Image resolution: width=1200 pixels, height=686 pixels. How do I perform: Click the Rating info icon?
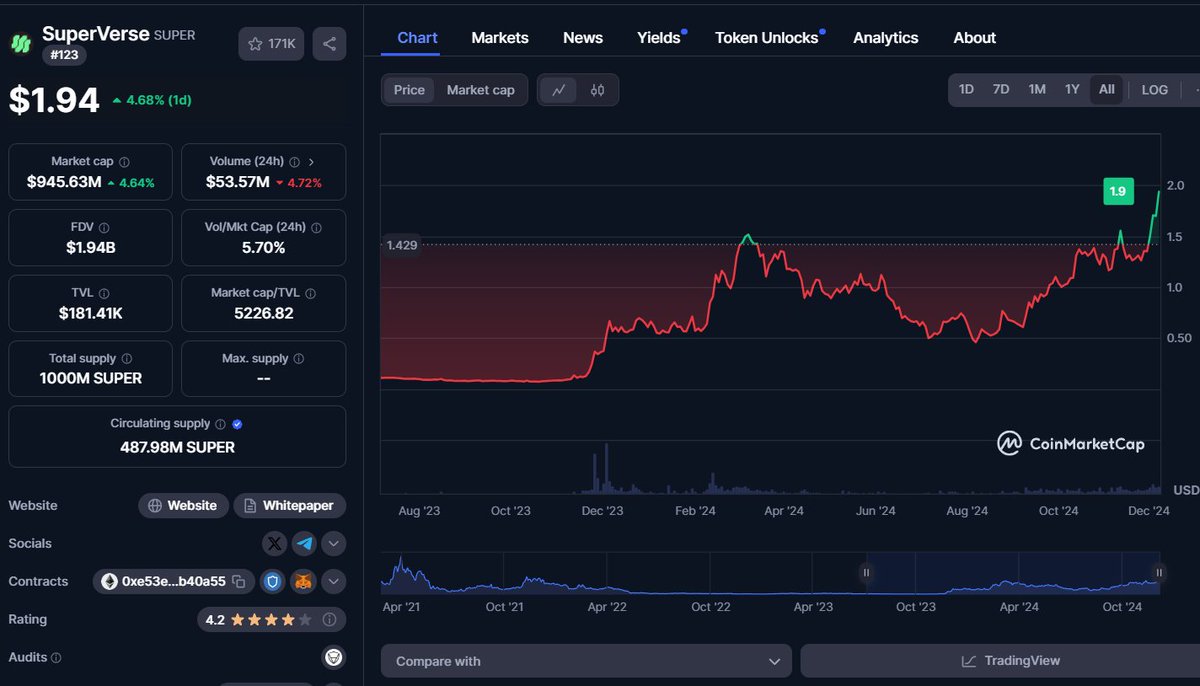[330, 620]
